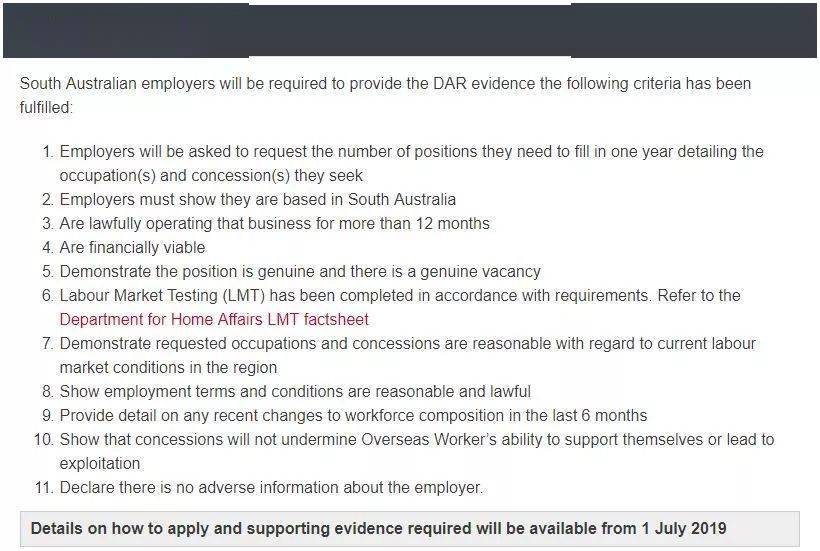Open the Department for Home Affairs LMT factsheet link

point(214,319)
